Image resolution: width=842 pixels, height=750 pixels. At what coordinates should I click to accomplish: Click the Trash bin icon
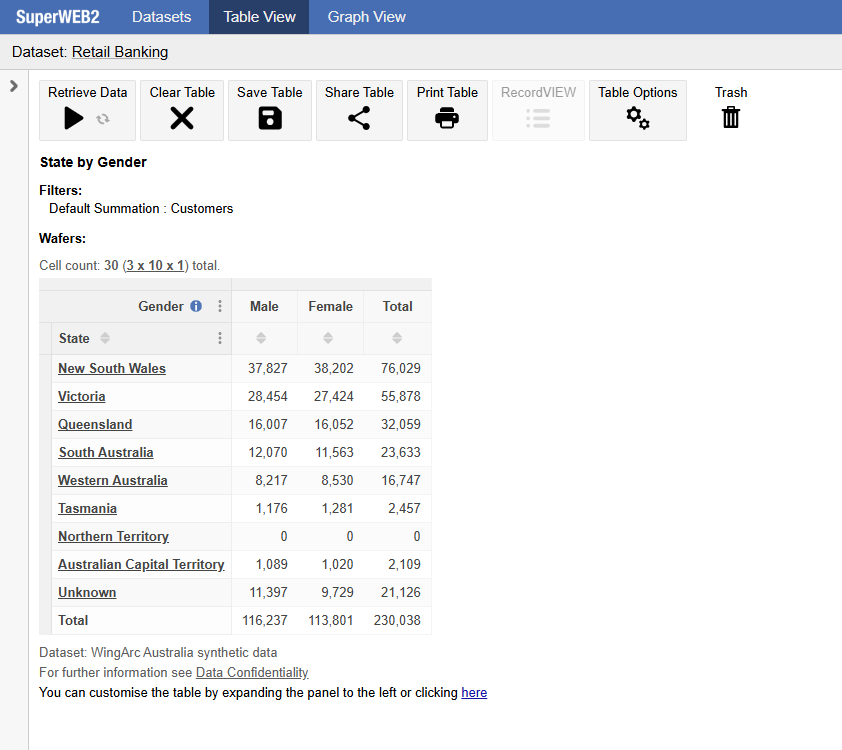click(731, 117)
